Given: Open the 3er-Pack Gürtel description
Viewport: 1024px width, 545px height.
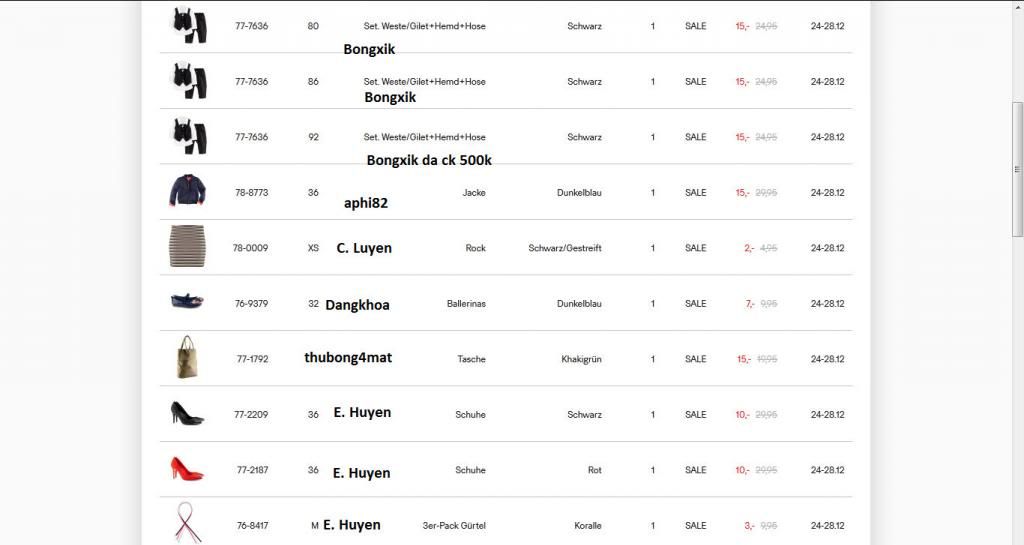Looking at the screenshot, I should click(454, 526).
